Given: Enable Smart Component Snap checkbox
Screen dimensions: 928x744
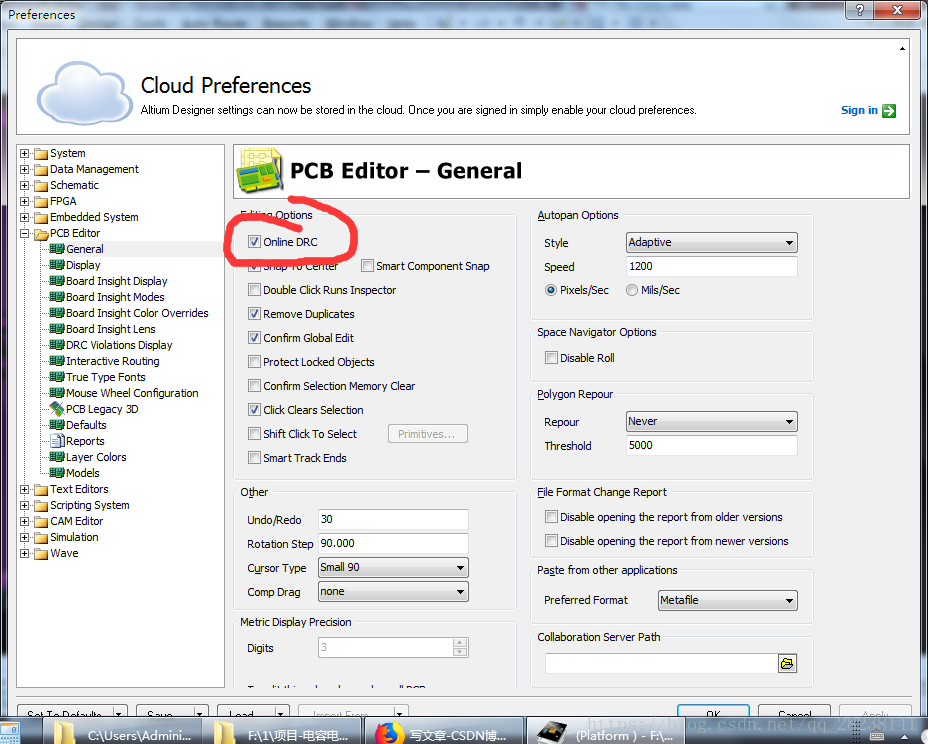Looking at the screenshot, I should pyautogui.click(x=368, y=266).
